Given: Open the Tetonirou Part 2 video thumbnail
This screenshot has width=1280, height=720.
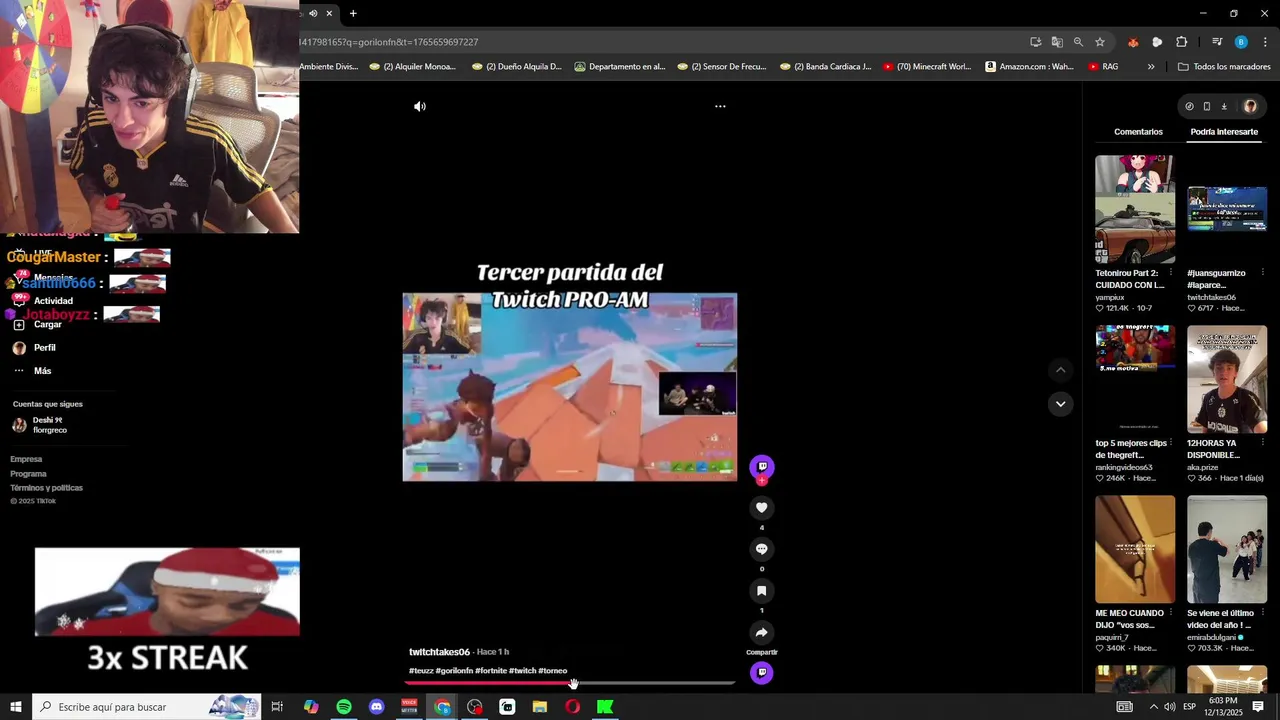Looking at the screenshot, I should click(x=1135, y=209).
